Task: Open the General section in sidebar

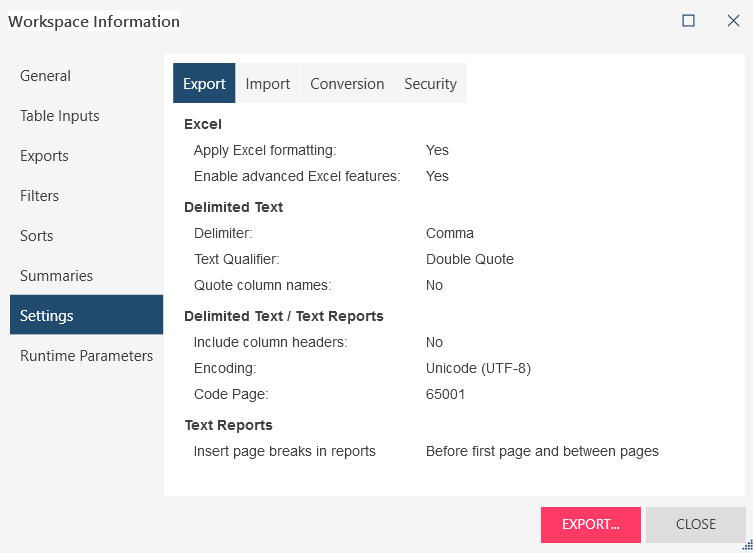Action: (x=46, y=76)
